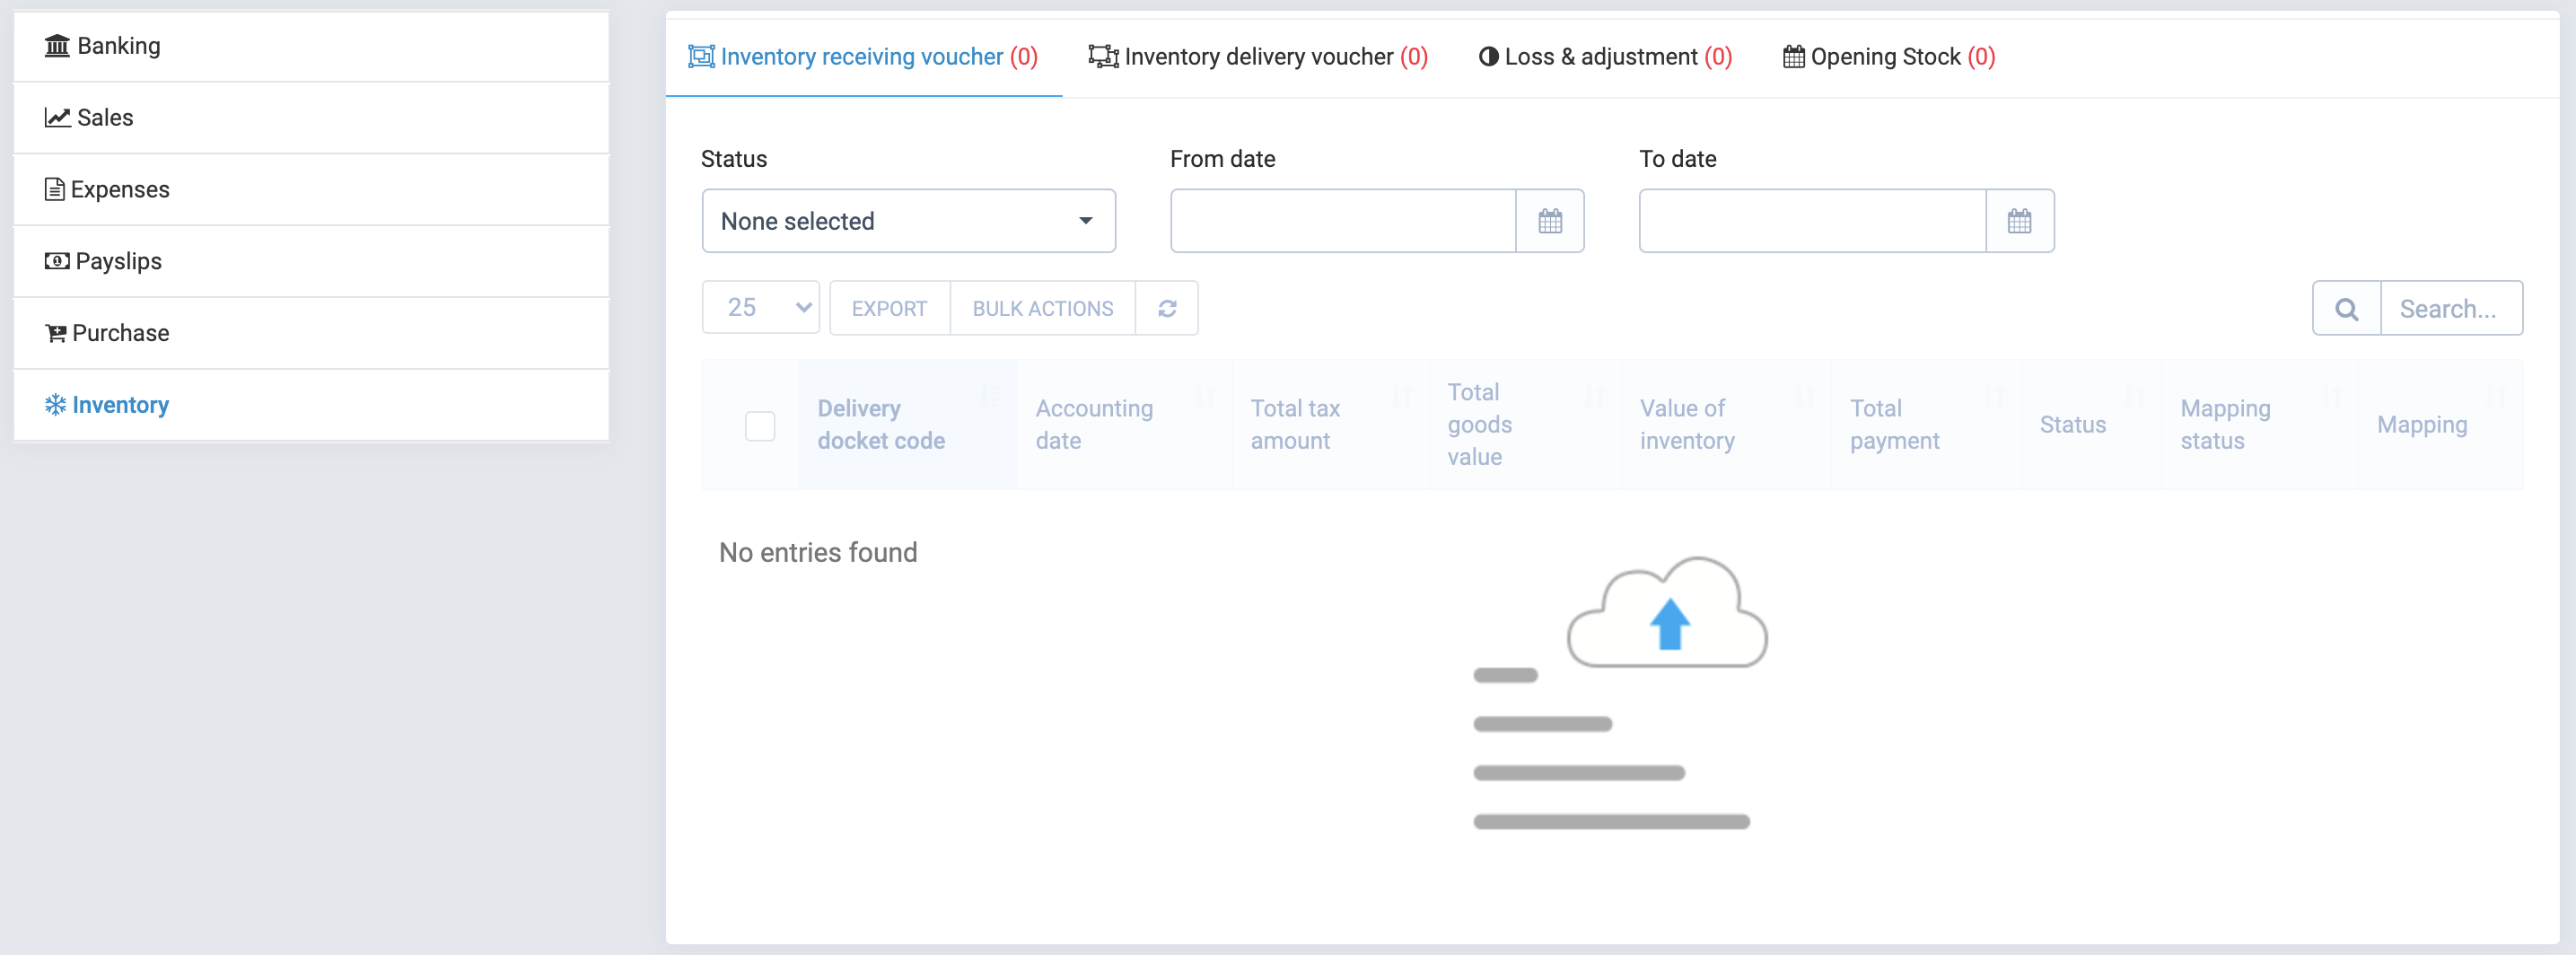Click the Sales chart icon
The height and width of the screenshot is (955, 2576).
click(57, 118)
